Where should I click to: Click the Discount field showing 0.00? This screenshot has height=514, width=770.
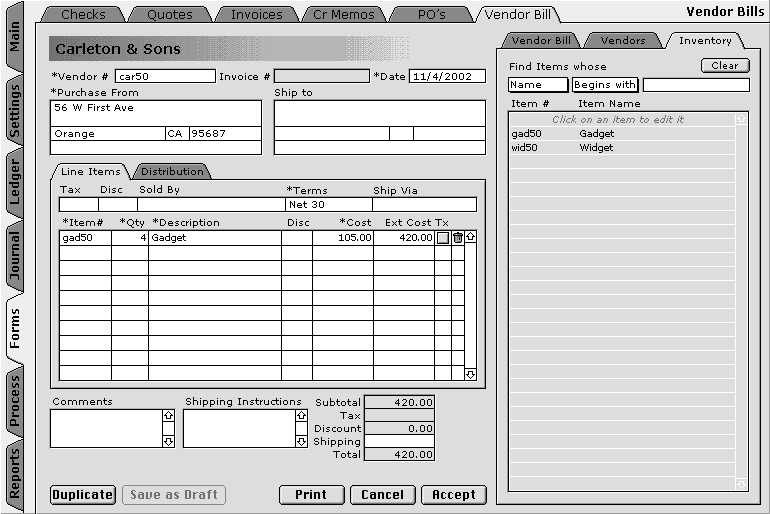(x=399, y=429)
